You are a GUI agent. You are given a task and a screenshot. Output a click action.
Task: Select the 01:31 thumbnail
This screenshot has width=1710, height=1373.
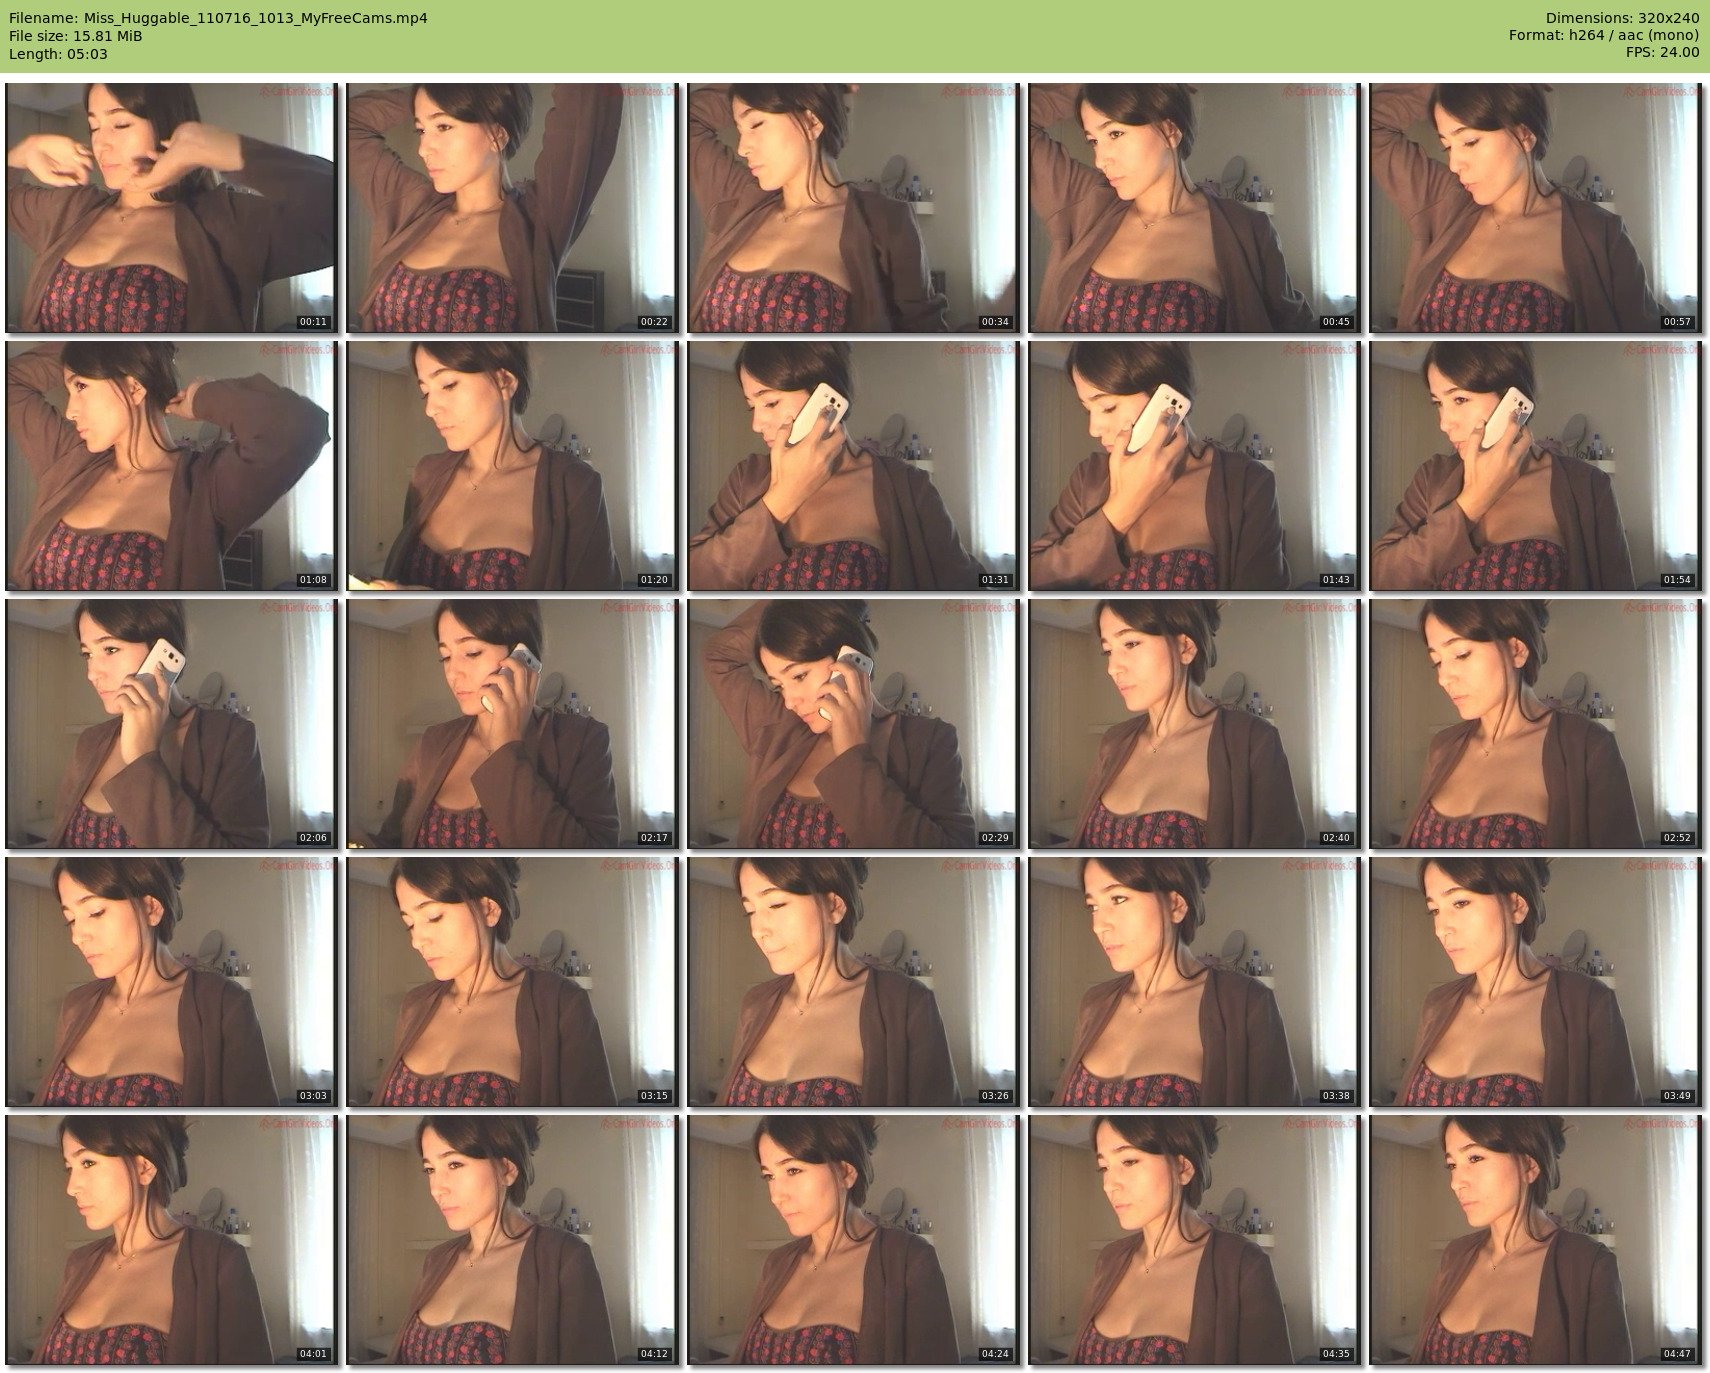853,466
